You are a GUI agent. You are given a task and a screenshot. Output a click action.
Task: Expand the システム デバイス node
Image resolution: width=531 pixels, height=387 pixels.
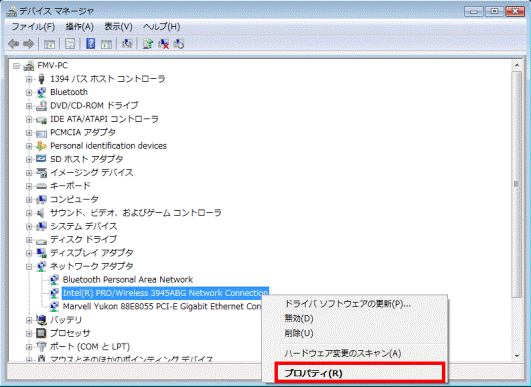(x=29, y=226)
